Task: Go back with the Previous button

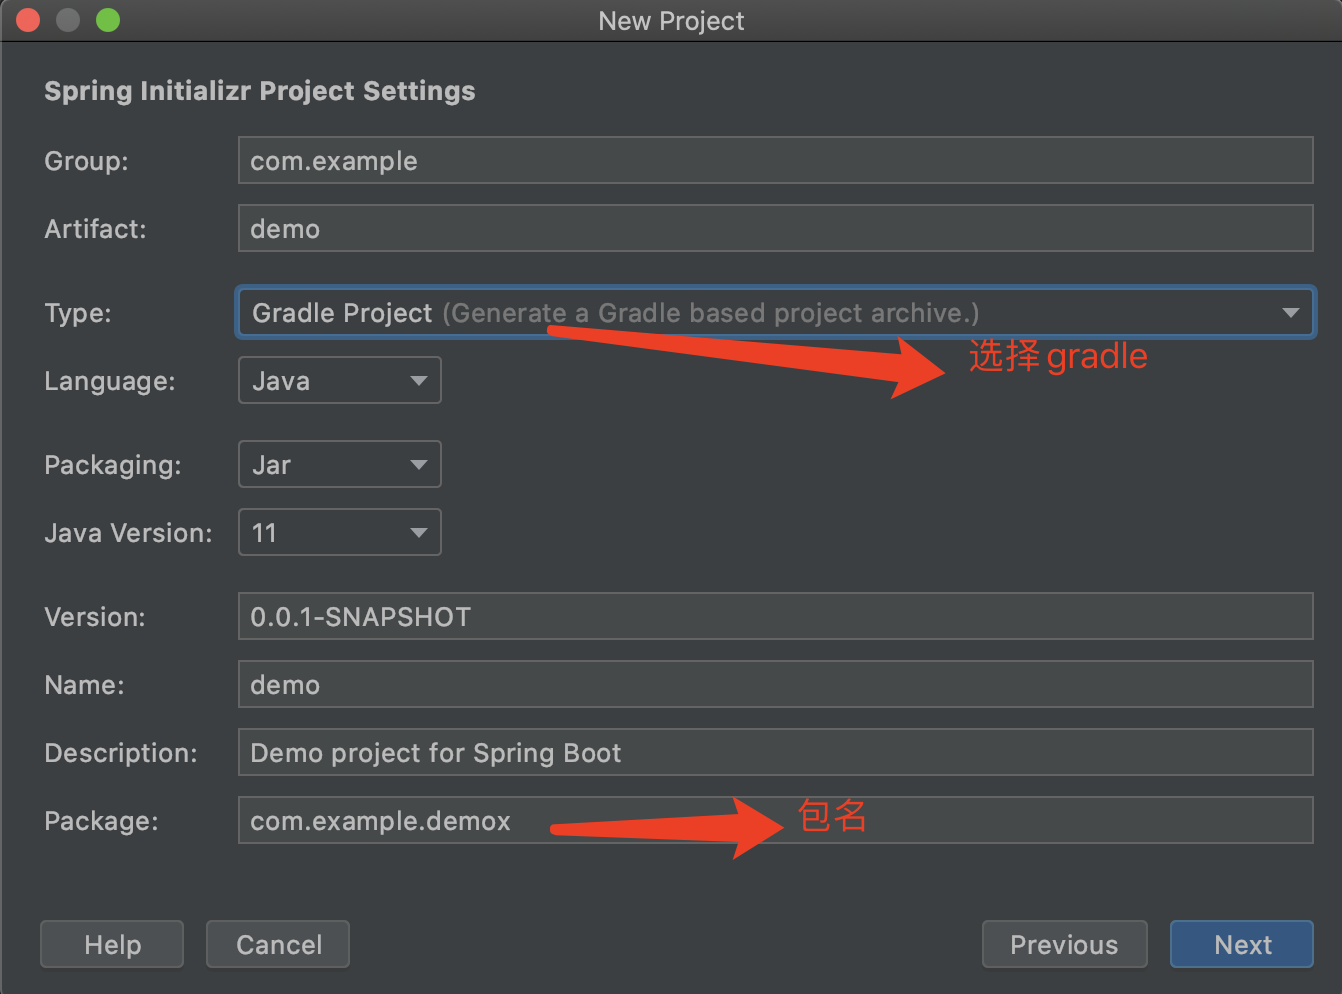Action: coord(1064,945)
